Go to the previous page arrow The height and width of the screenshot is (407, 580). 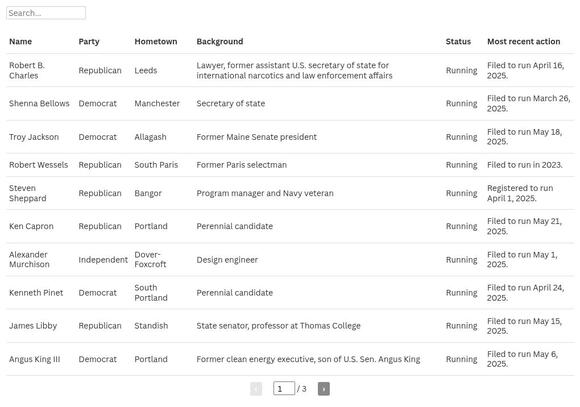pyautogui.click(x=256, y=388)
